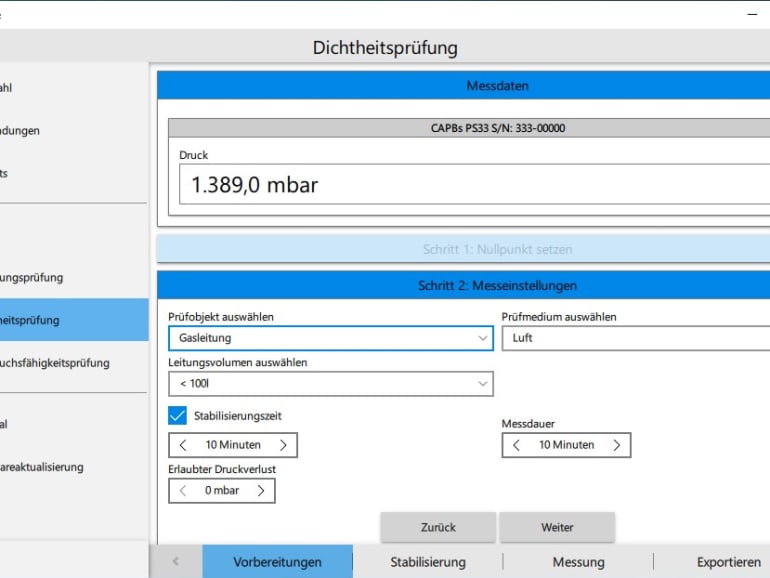
Task: Click the back chevron in bottom bar
Action: click(176, 562)
